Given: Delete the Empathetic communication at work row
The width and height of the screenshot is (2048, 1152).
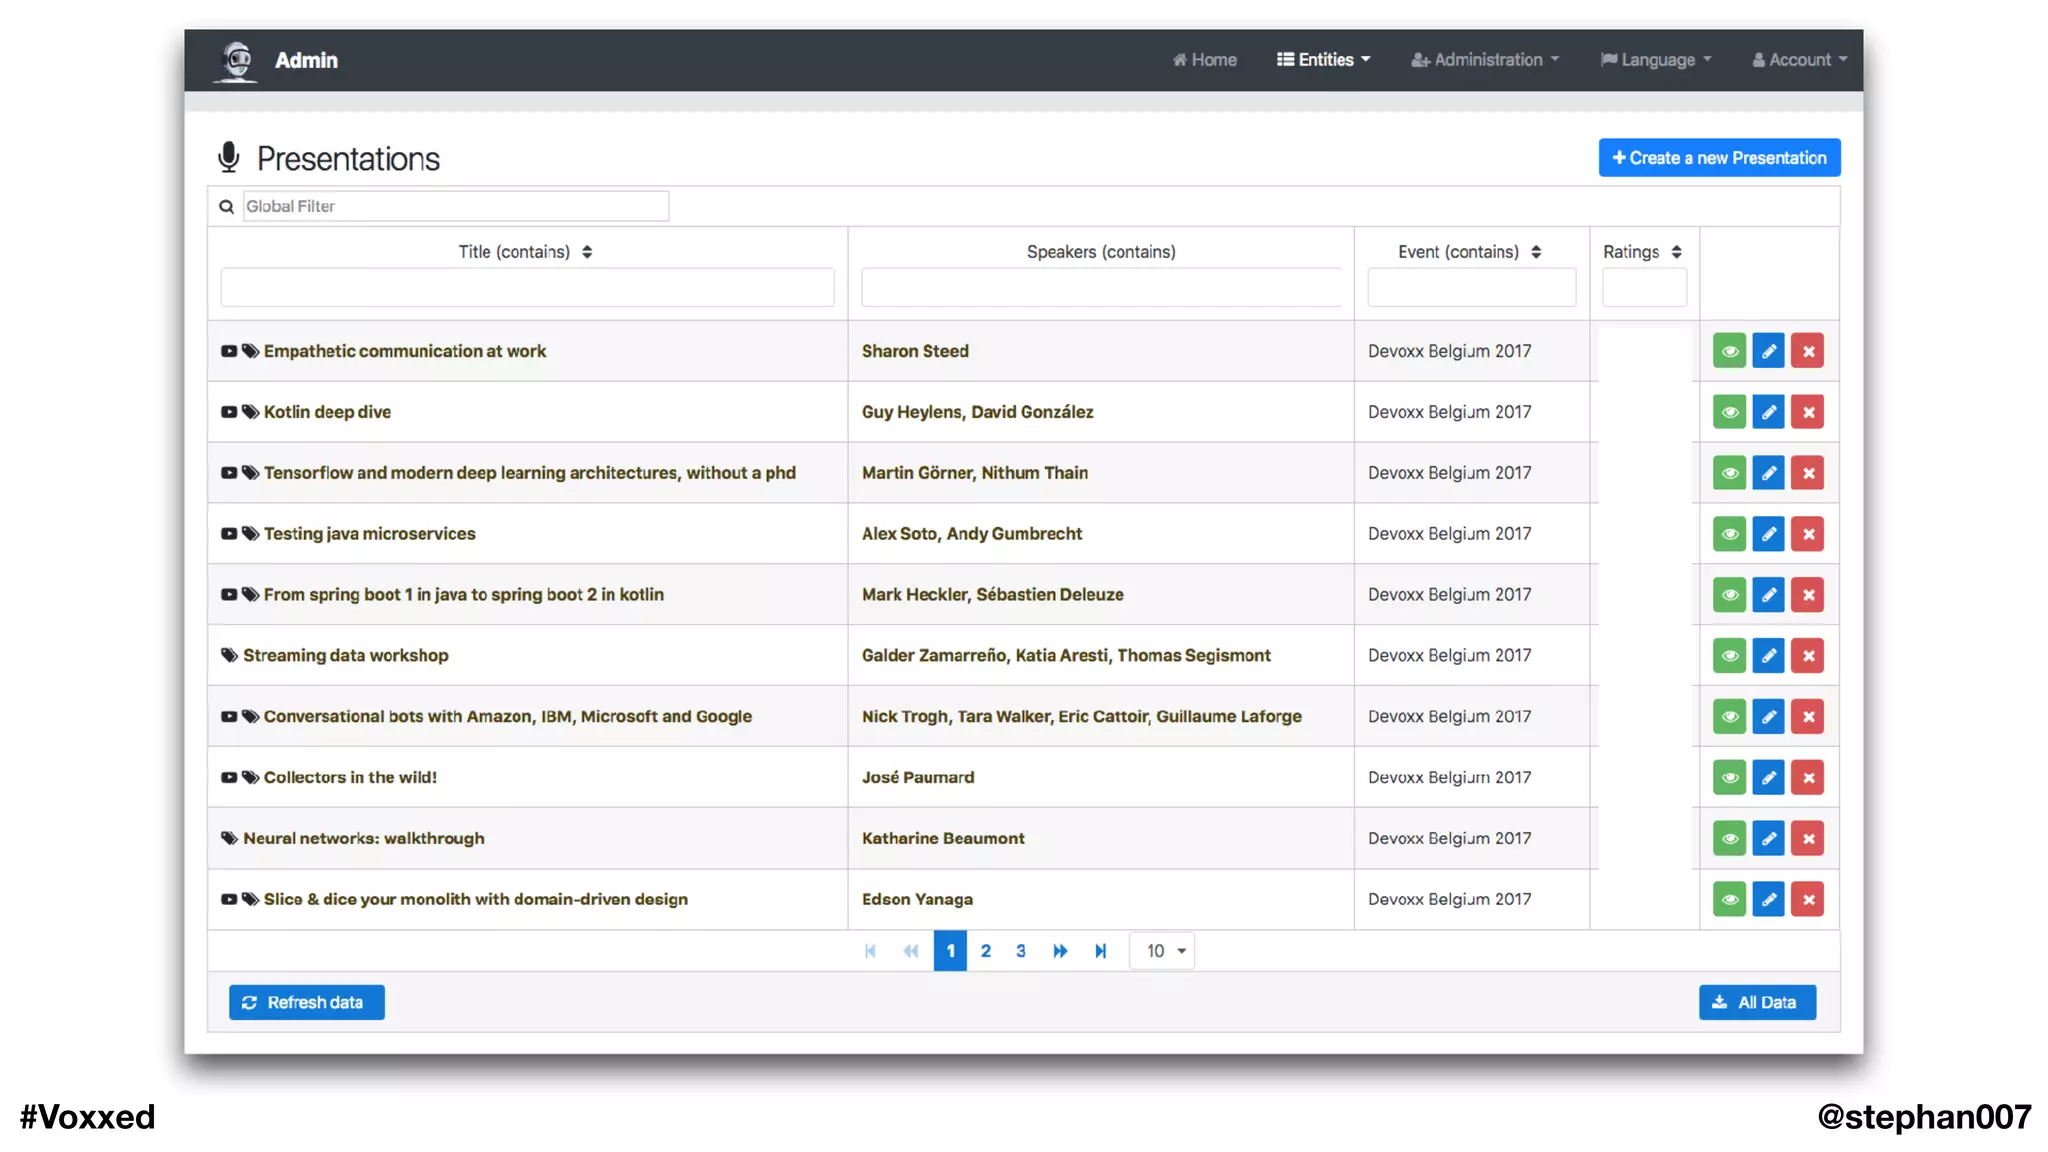Looking at the screenshot, I should 1807,351.
